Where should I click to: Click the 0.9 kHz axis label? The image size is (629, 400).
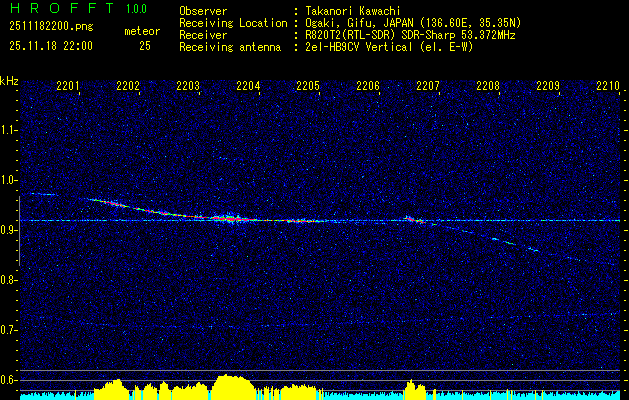[x=9, y=230]
